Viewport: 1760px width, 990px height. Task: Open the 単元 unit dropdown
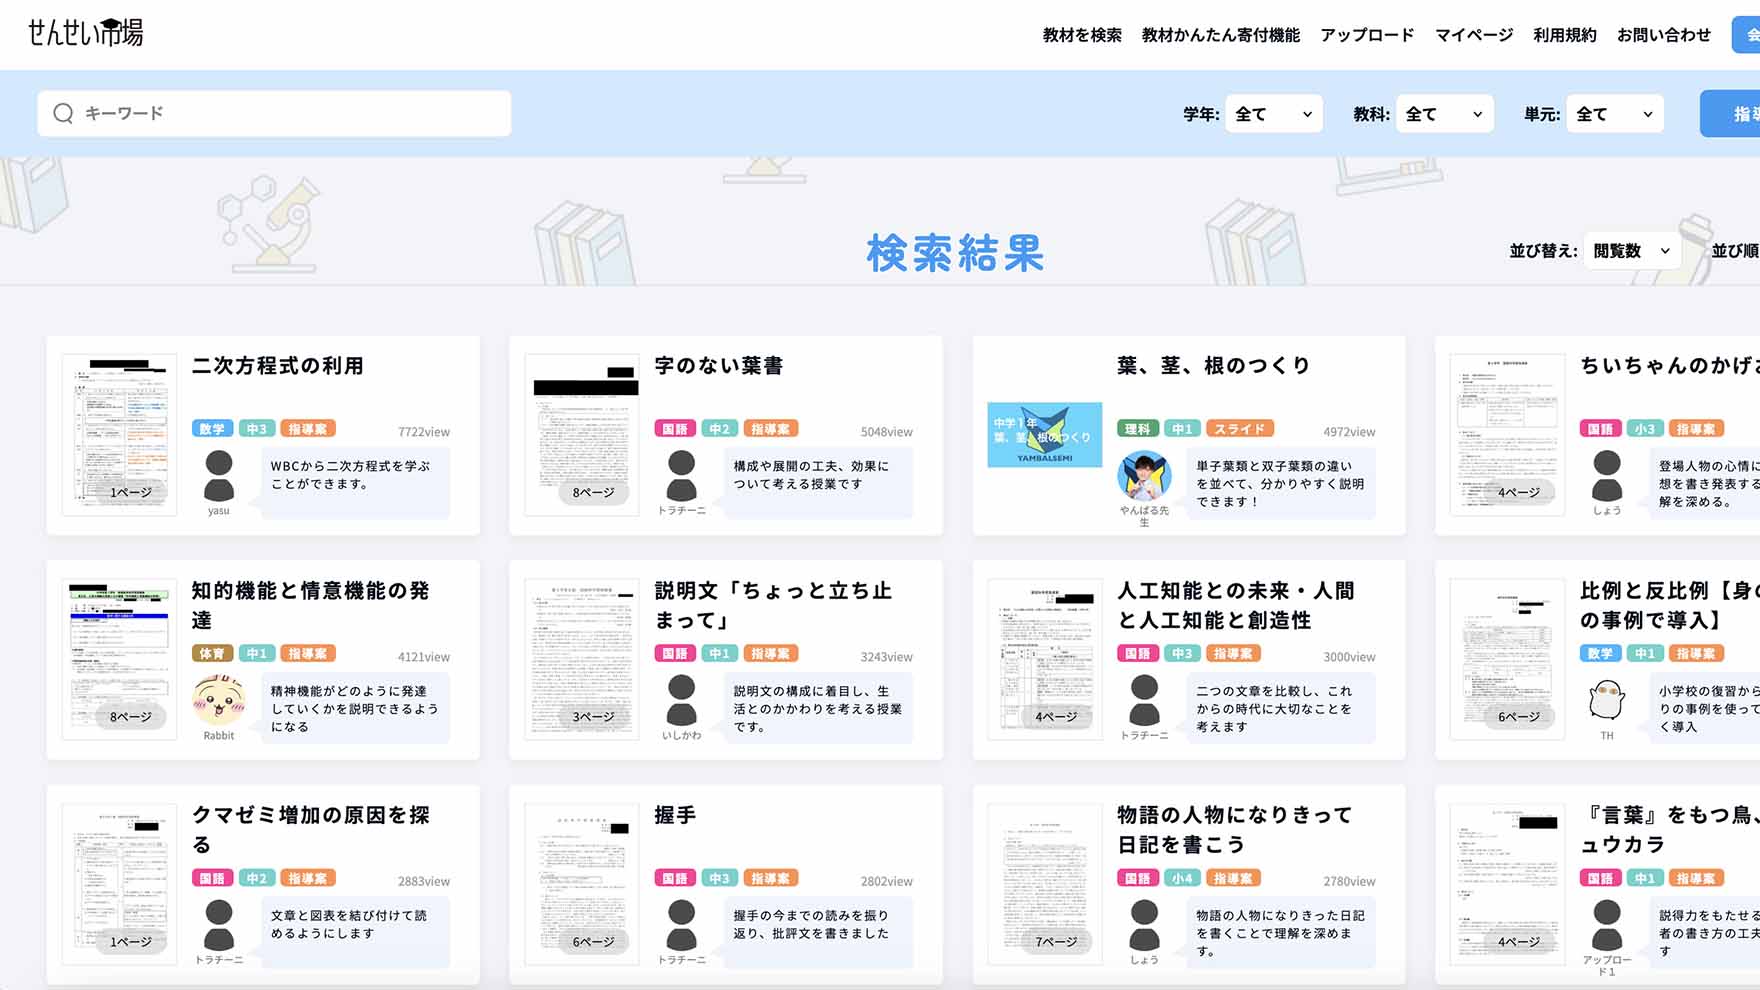click(x=1614, y=114)
